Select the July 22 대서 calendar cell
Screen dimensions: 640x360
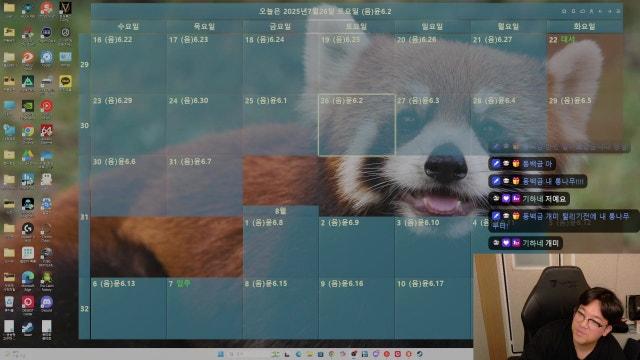[x=584, y=64]
